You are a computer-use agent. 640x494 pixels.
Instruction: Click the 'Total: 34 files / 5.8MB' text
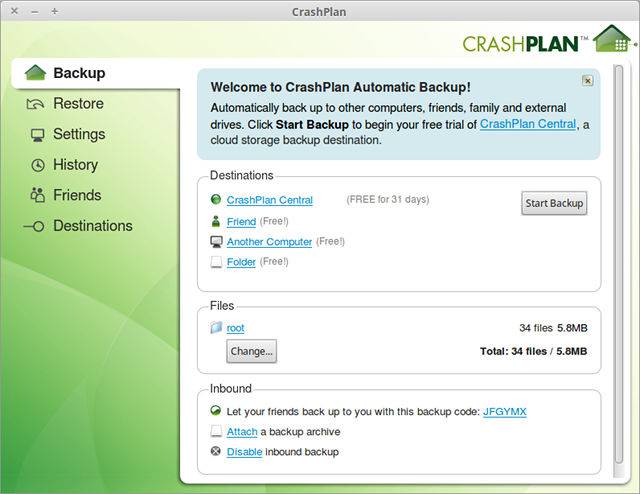pyautogui.click(x=533, y=352)
